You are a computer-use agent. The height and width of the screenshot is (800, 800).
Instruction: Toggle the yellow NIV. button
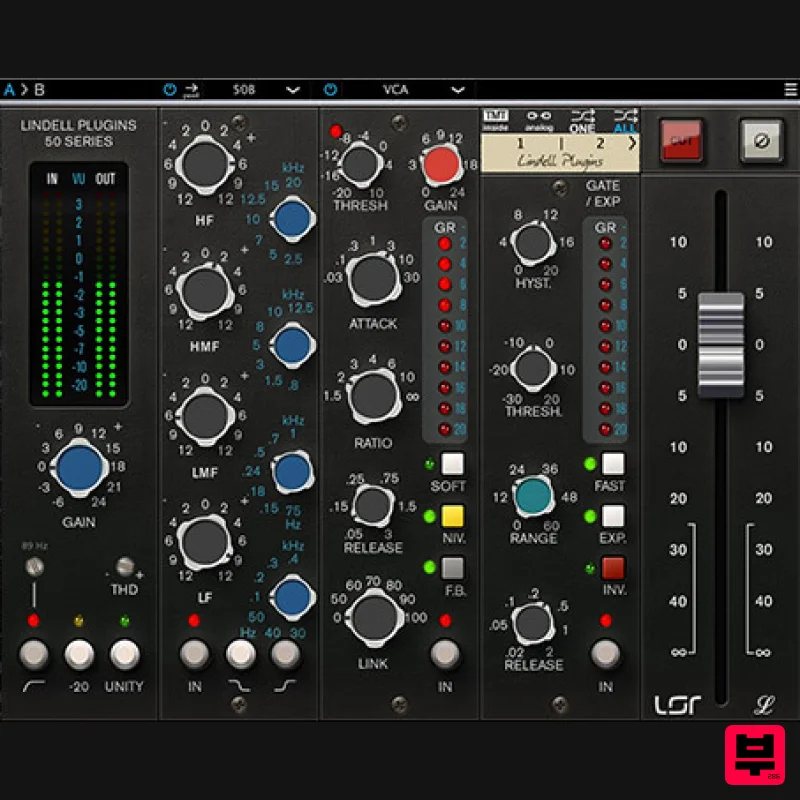tap(453, 516)
